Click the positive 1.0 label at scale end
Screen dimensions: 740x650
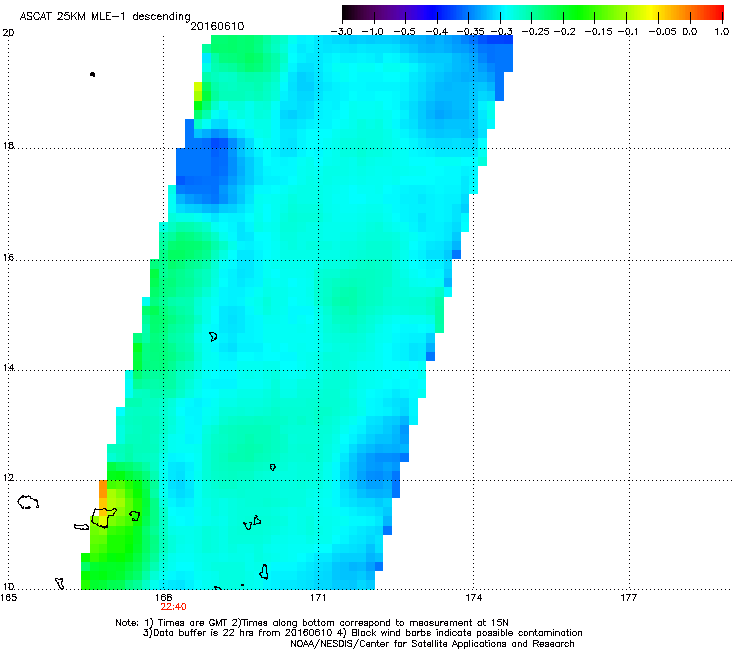[722, 32]
